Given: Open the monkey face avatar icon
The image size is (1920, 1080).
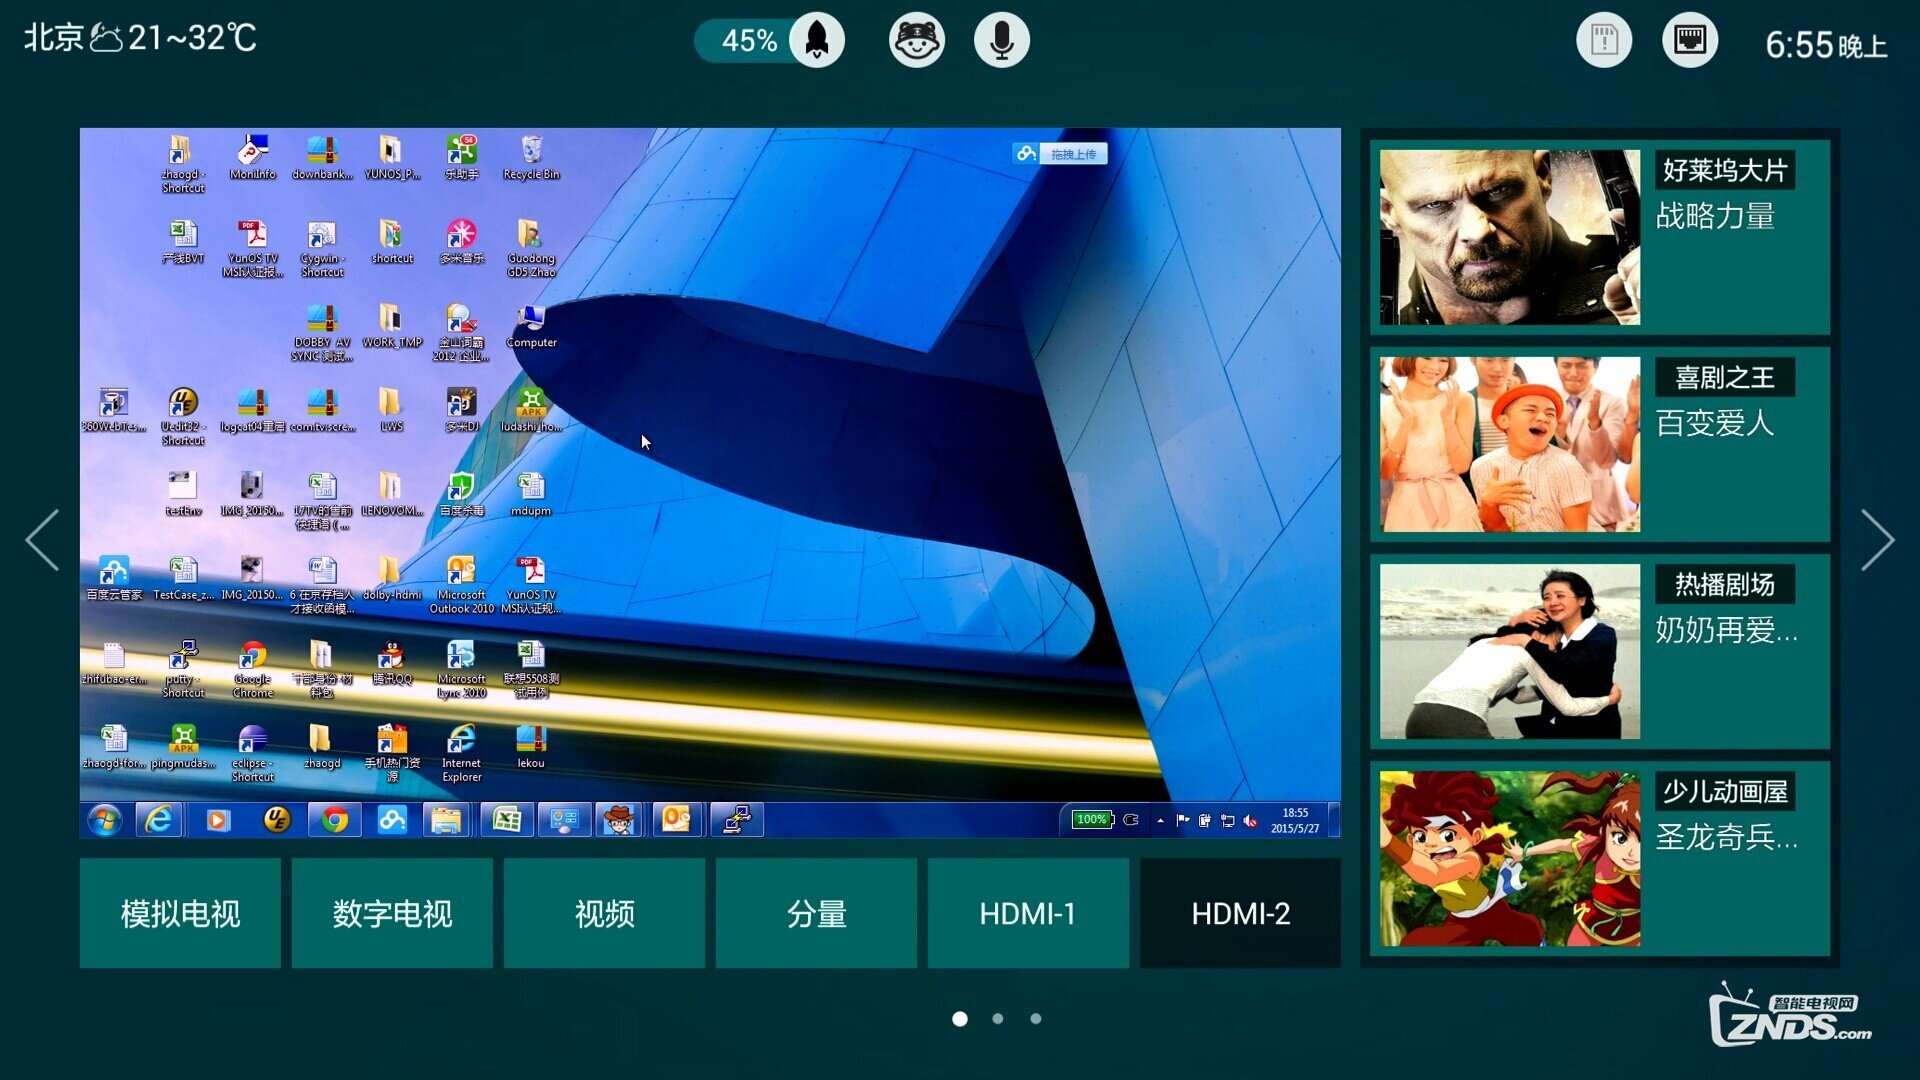Looking at the screenshot, I should click(x=916, y=40).
